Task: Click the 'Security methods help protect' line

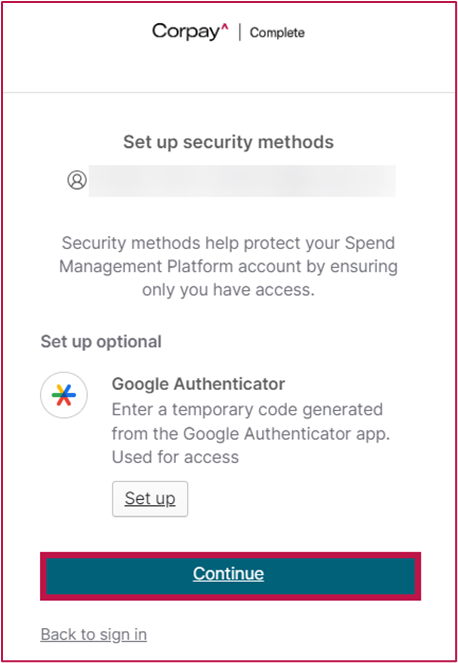Action: (x=228, y=243)
